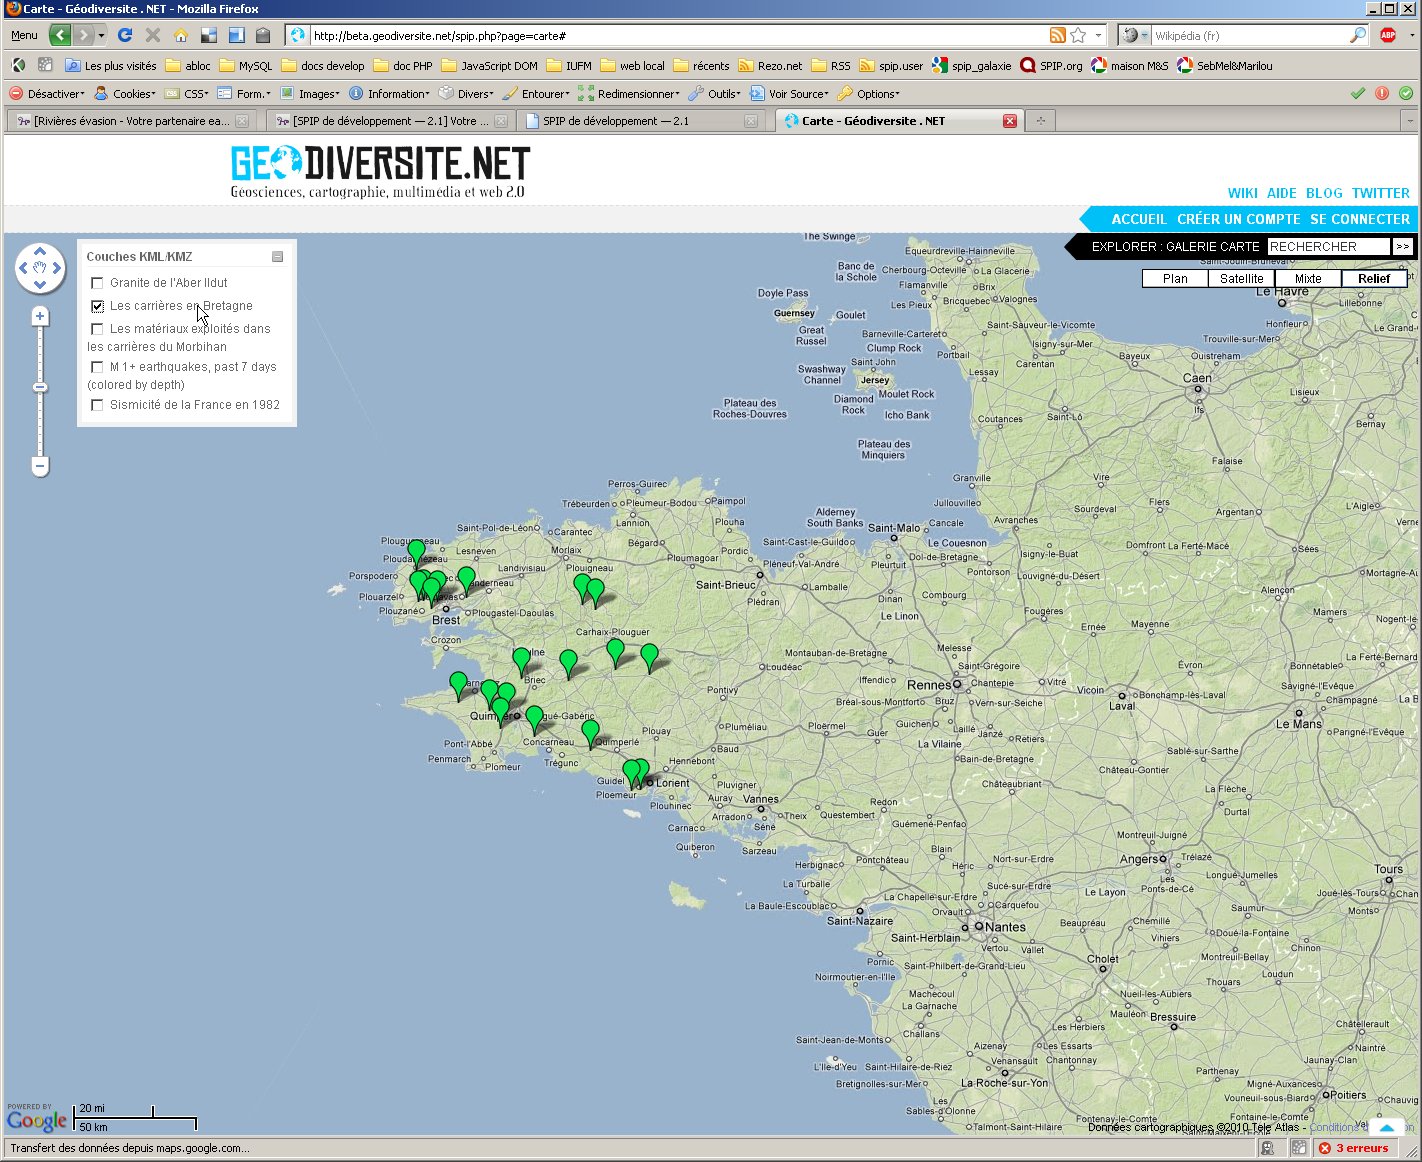Switch map to Plan view
Viewport: 1422px width, 1162px height.
tap(1175, 279)
